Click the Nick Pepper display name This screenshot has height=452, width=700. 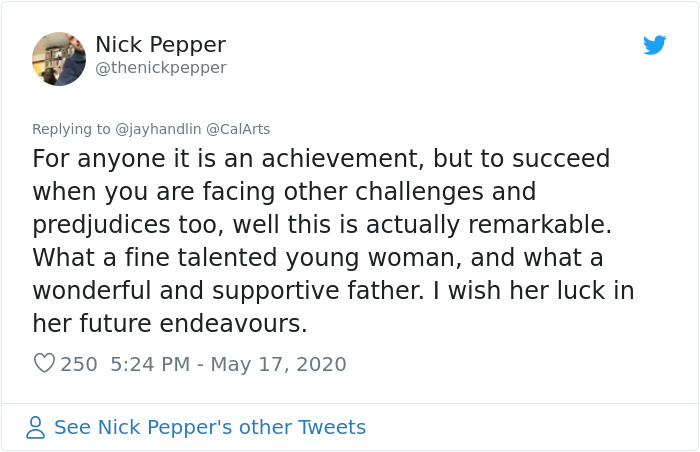(x=160, y=45)
